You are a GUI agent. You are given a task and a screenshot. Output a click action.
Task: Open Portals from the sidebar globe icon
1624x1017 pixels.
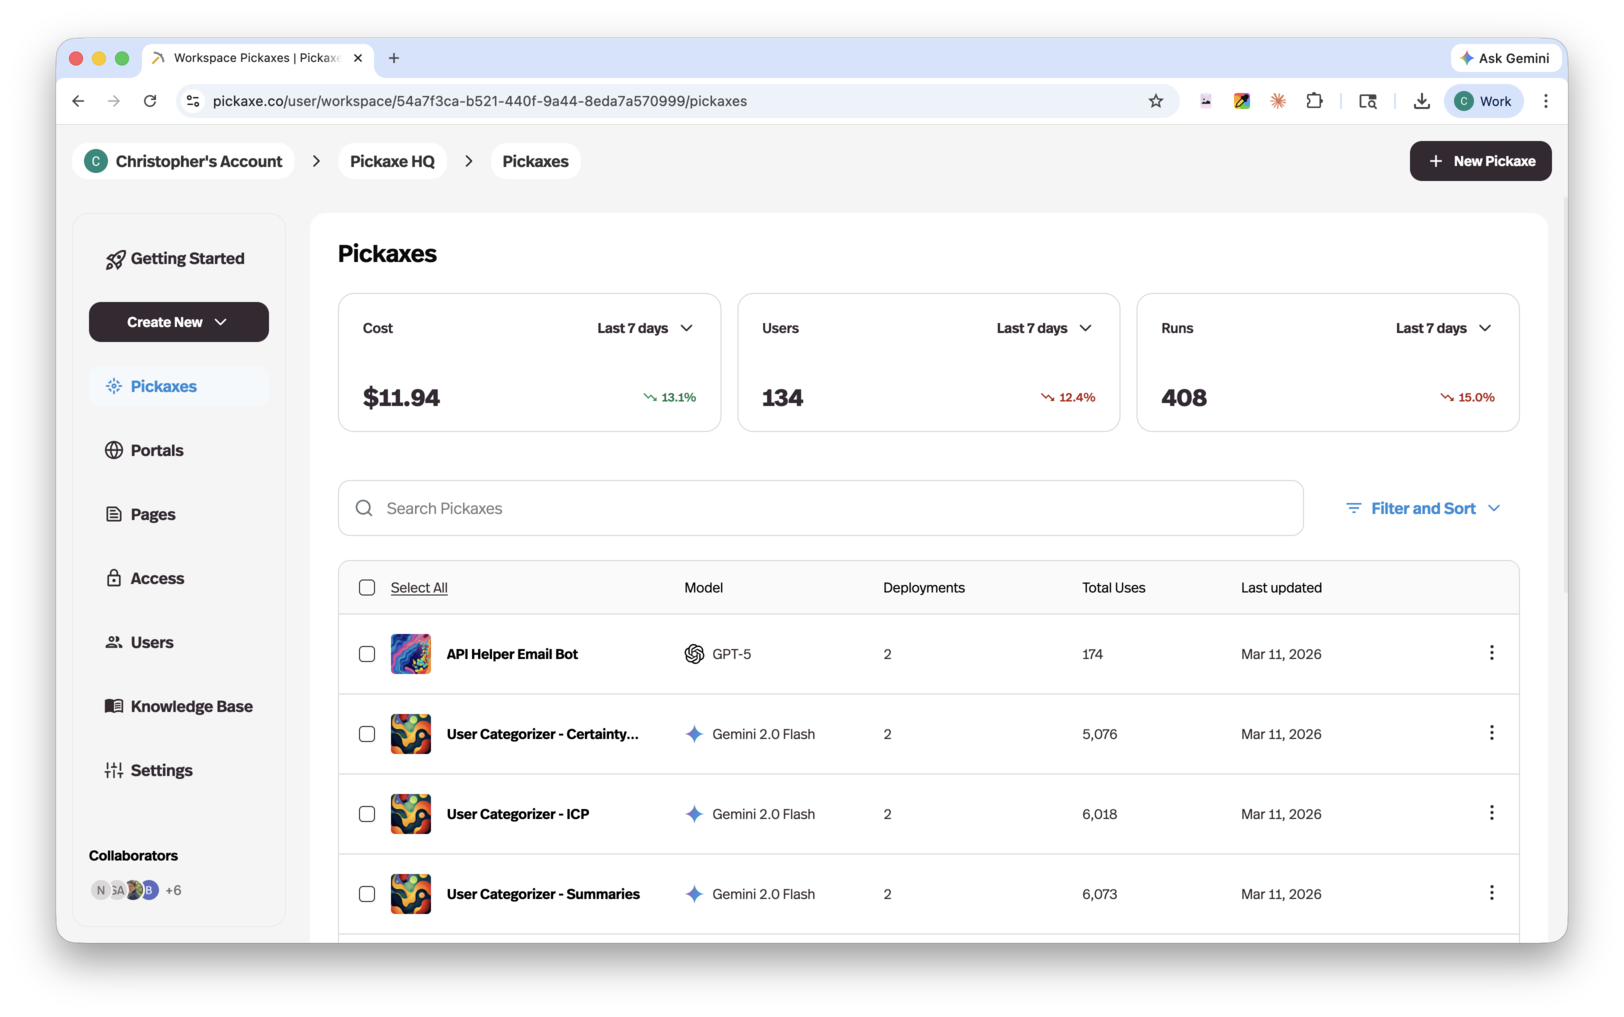(x=113, y=450)
